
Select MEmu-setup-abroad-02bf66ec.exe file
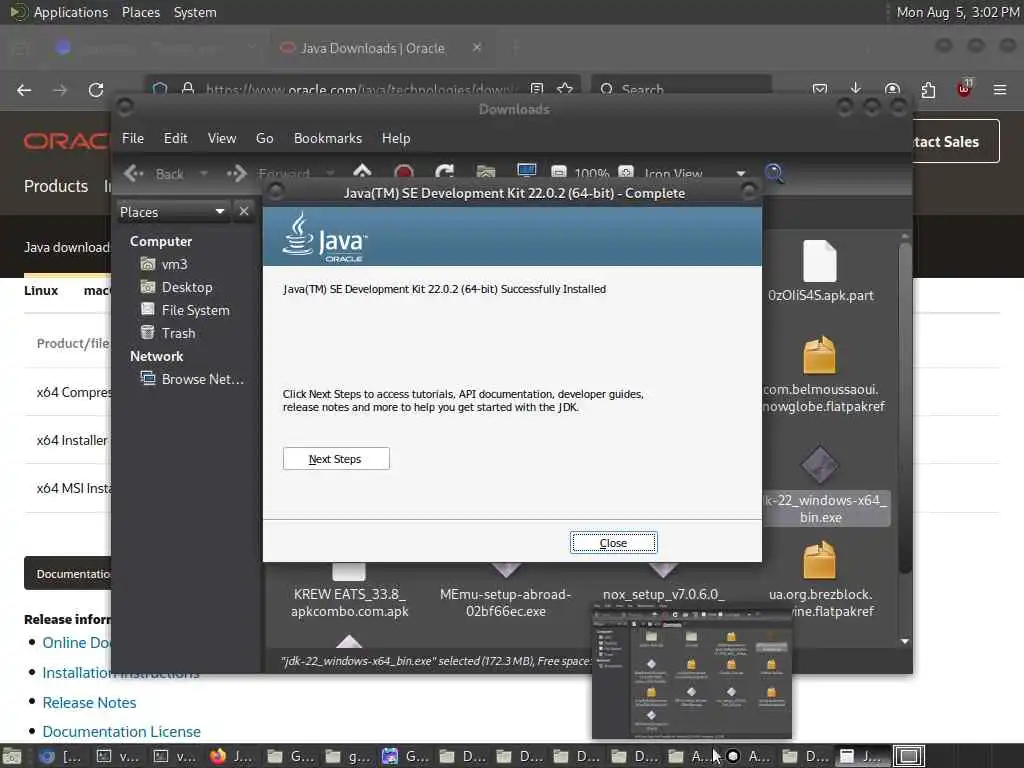pyautogui.click(x=505, y=603)
